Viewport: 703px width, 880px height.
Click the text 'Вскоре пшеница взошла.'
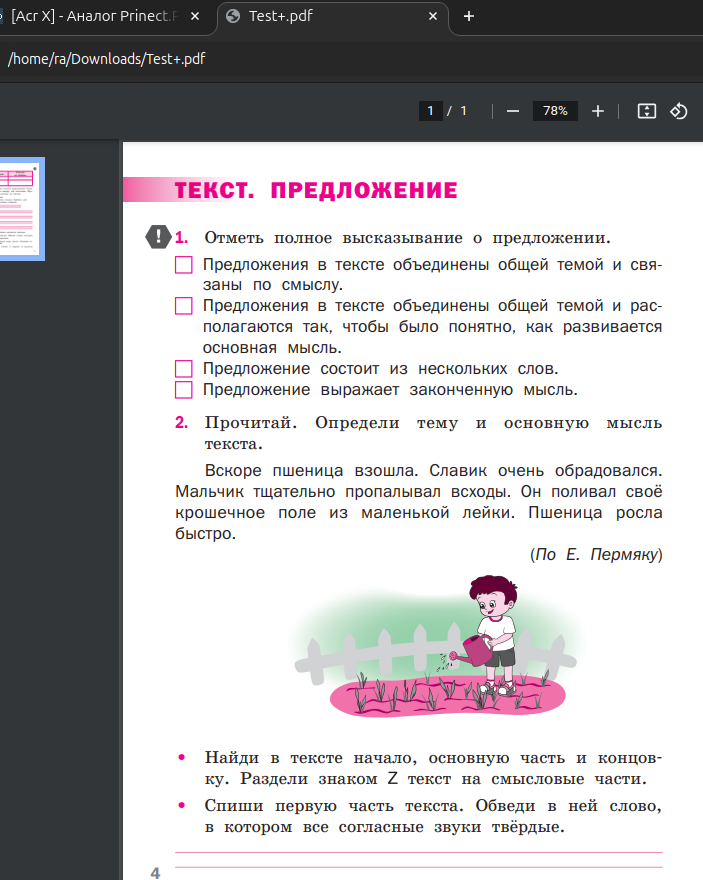tap(311, 470)
